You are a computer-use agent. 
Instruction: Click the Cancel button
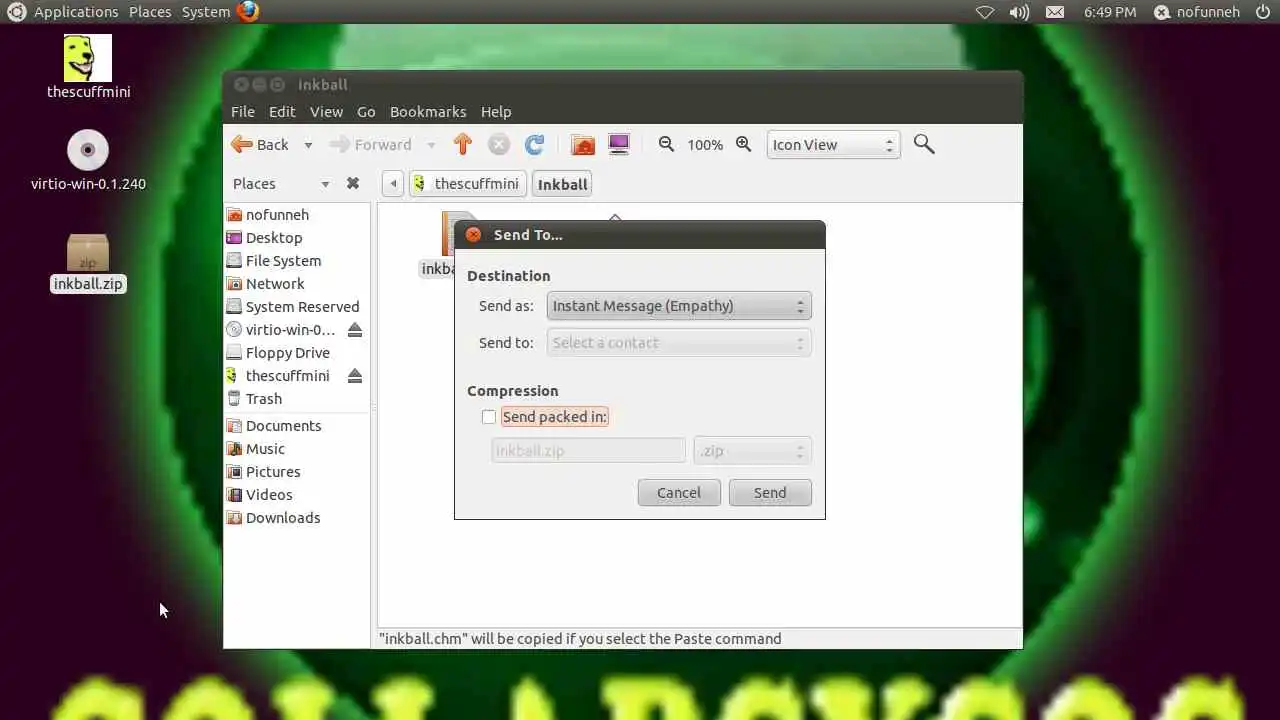tap(679, 492)
